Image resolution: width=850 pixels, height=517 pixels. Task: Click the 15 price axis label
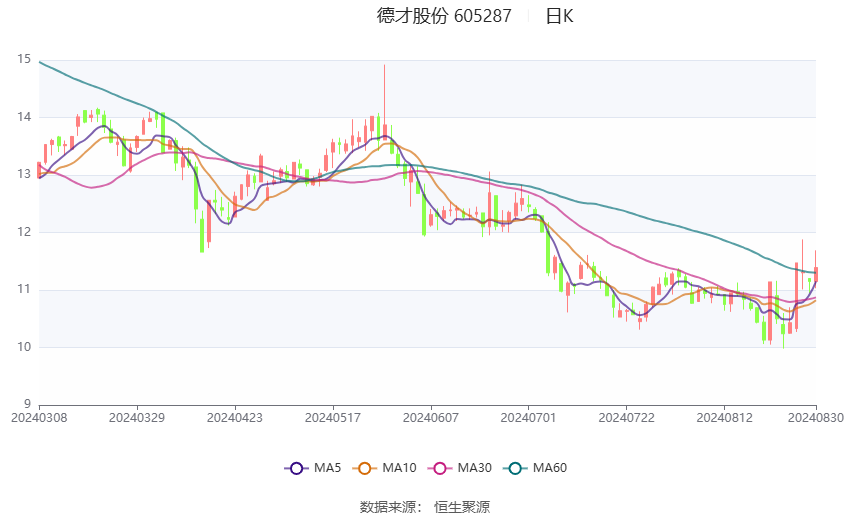point(24,59)
